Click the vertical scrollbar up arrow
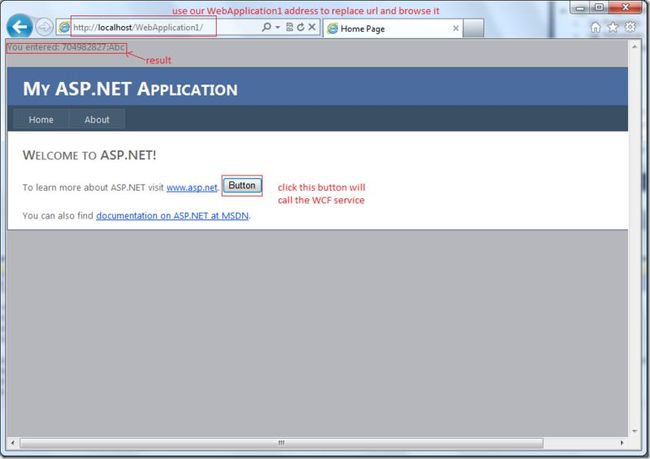Image resolution: width=650 pixels, height=459 pixels. [x=635, y=46]
